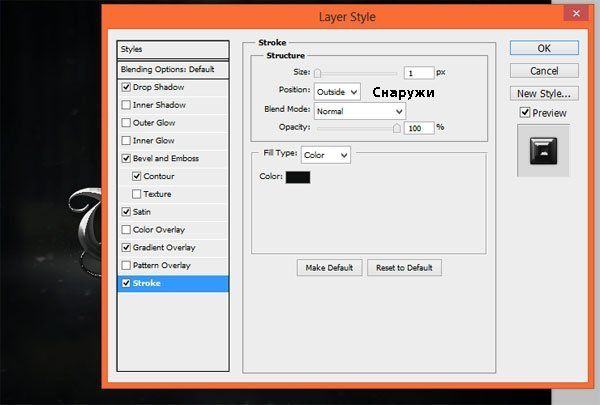
Task: Select the Contour label
Action: coord(159,176)
